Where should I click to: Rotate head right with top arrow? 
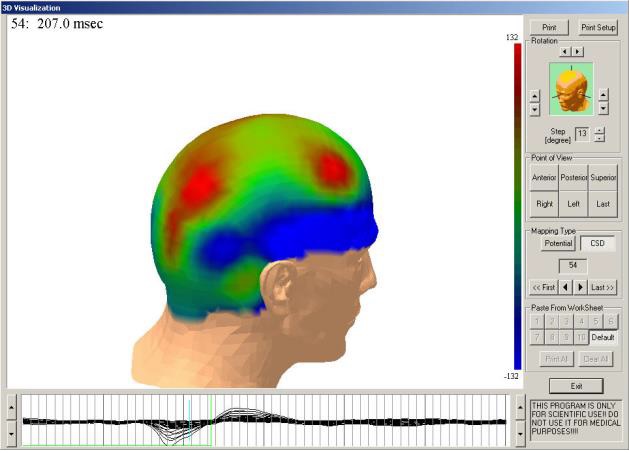click(x=577, y=51)
